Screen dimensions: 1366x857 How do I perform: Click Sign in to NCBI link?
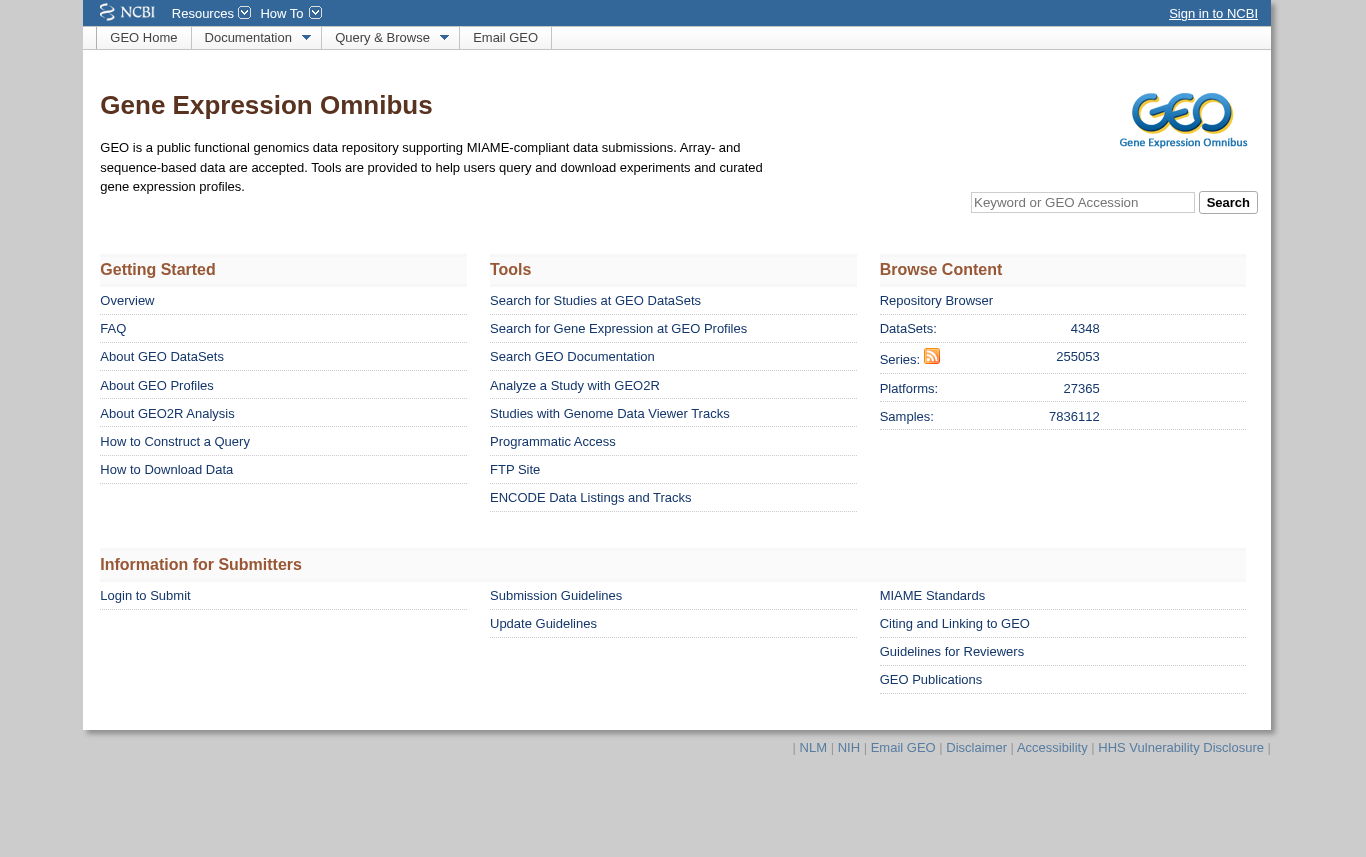tap(1213, 13)
